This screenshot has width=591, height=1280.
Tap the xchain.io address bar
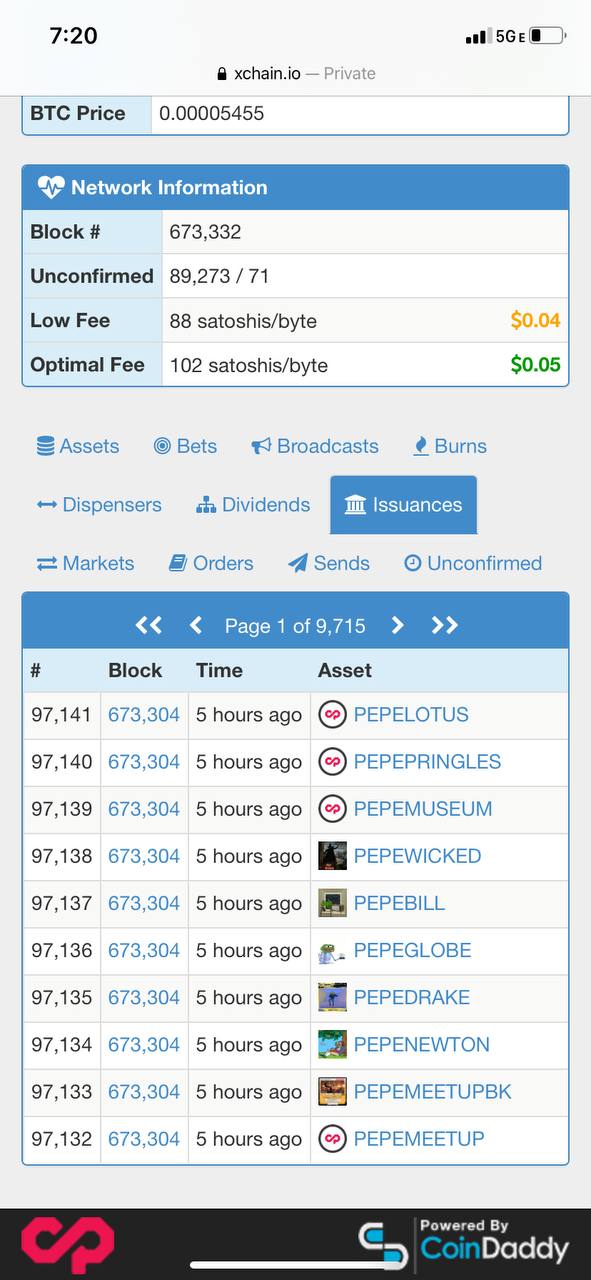pyautogui.click(x=296, y=73)
